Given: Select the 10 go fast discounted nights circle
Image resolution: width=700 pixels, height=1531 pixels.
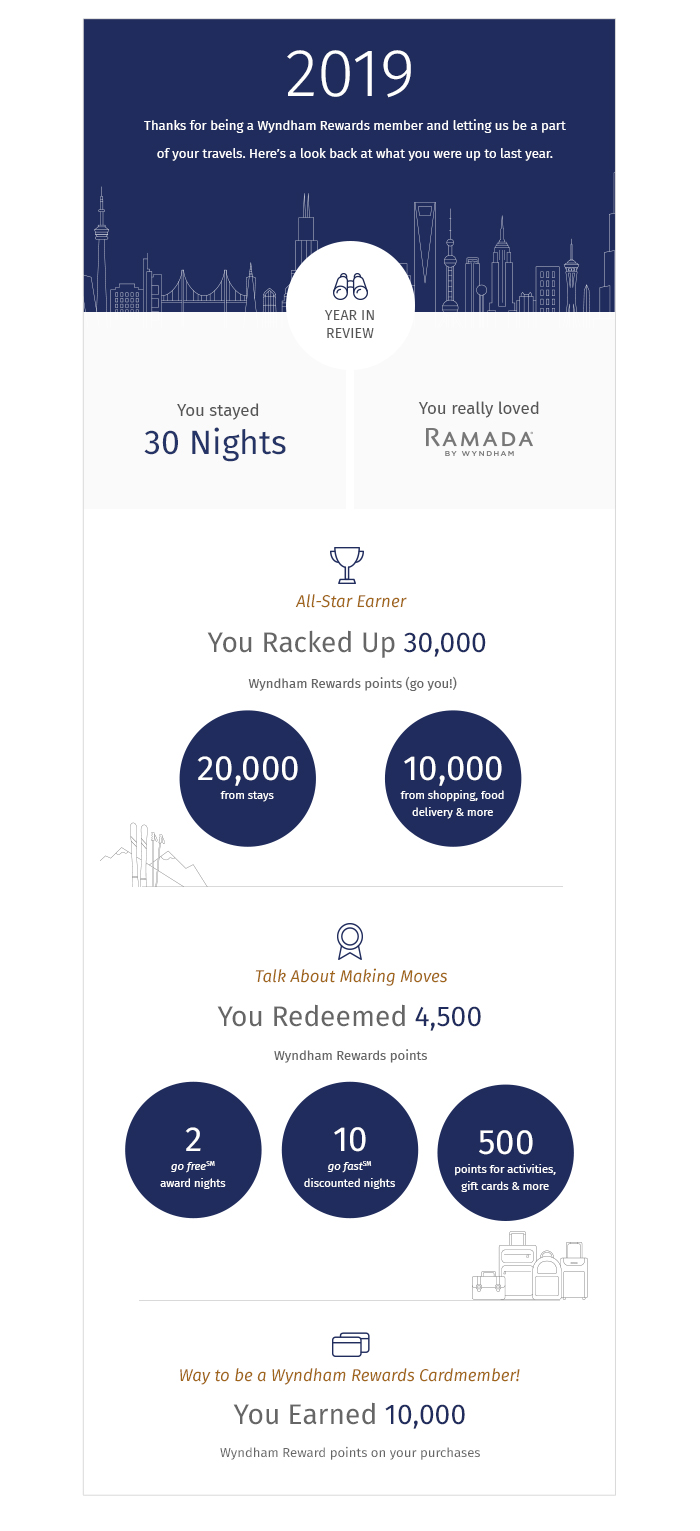Looking at the screenshot, I should coord(350,1150).
